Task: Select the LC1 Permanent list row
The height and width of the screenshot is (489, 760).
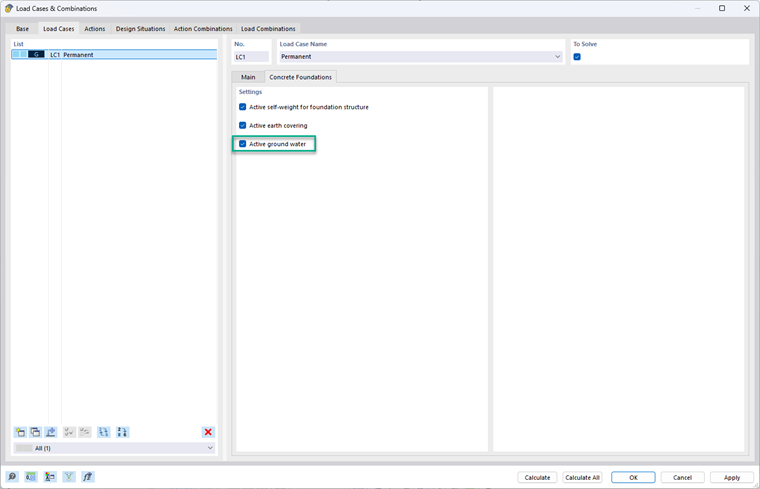Action: 114,54
